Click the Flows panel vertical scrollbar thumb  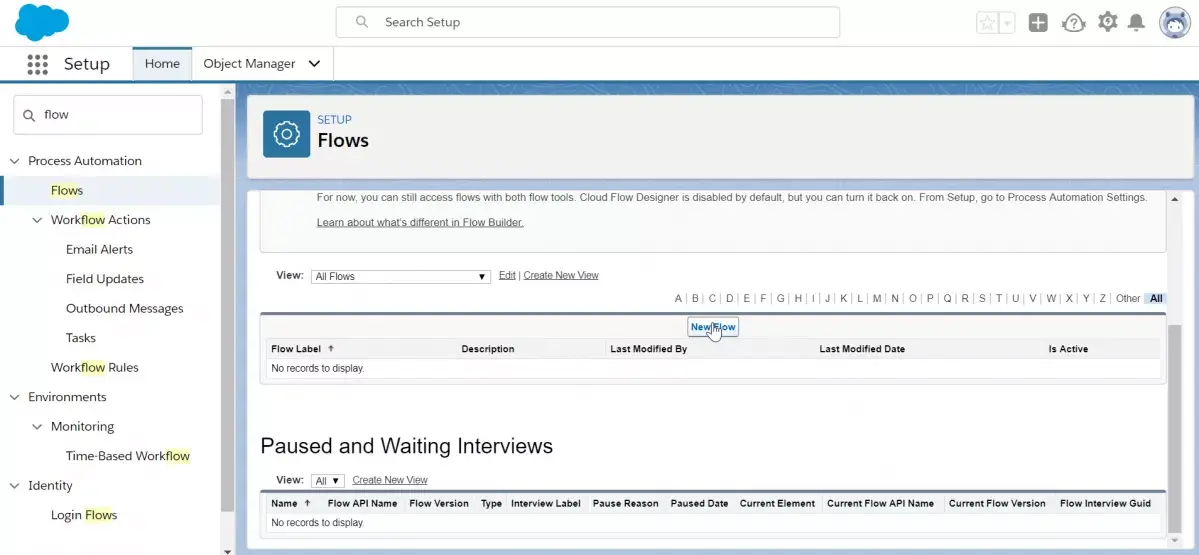(1175, 428)
